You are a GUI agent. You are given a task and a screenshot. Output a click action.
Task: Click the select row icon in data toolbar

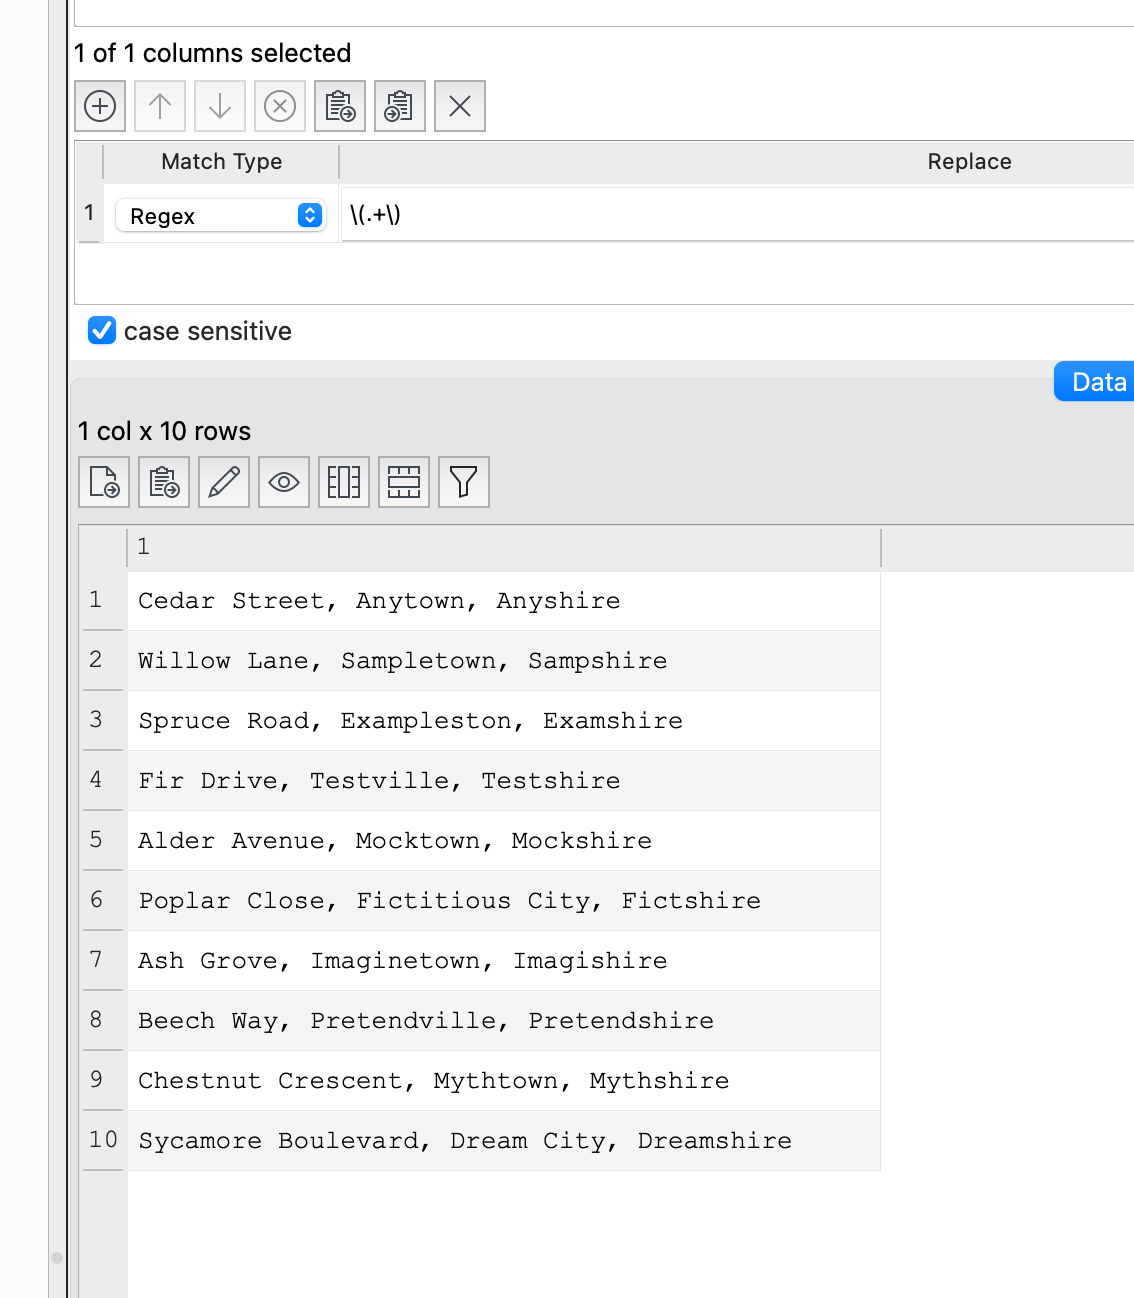(x=404, y=482)
